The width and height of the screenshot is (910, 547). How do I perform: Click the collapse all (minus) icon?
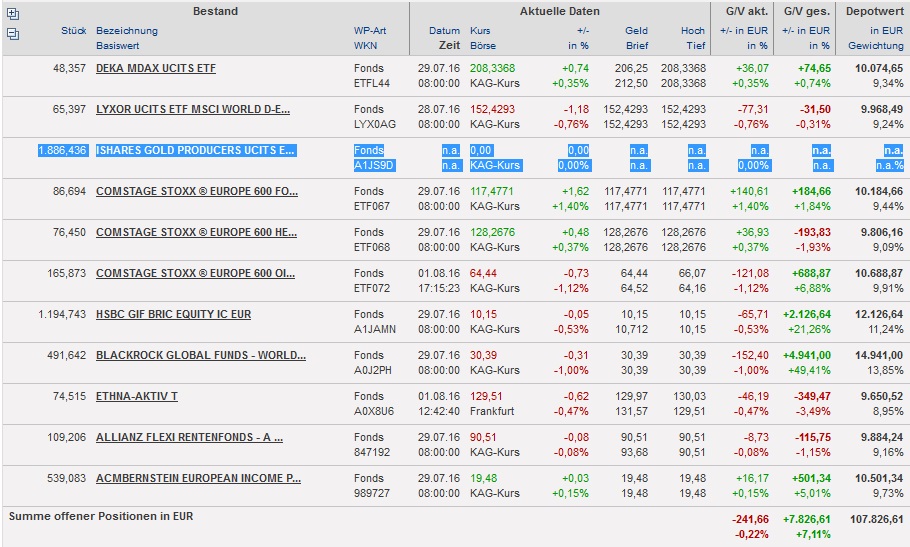pyautogui.click(x=13, y=34)
